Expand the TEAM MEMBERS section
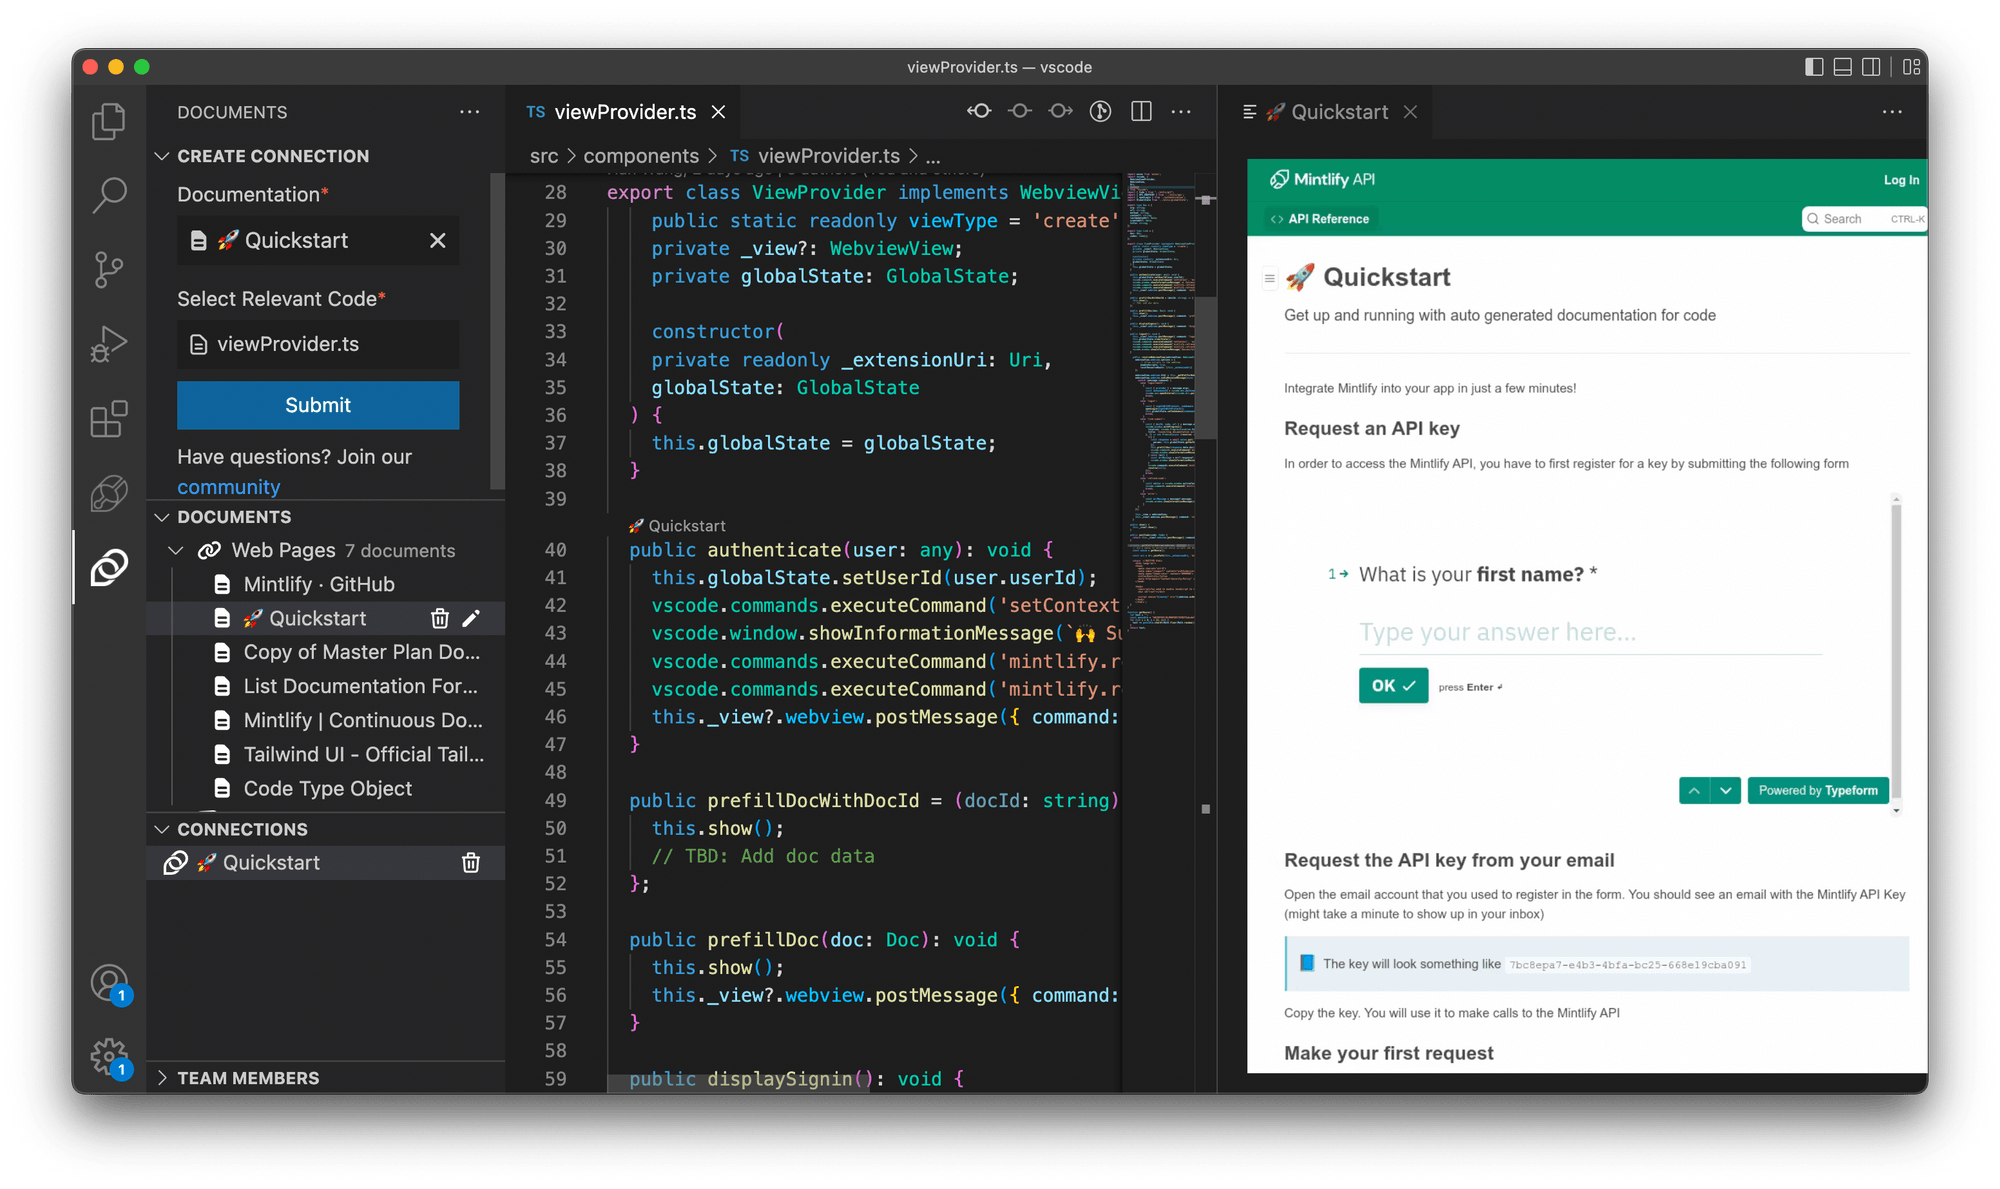The image size is (2000, 1189). click(x=163, y=1077)
